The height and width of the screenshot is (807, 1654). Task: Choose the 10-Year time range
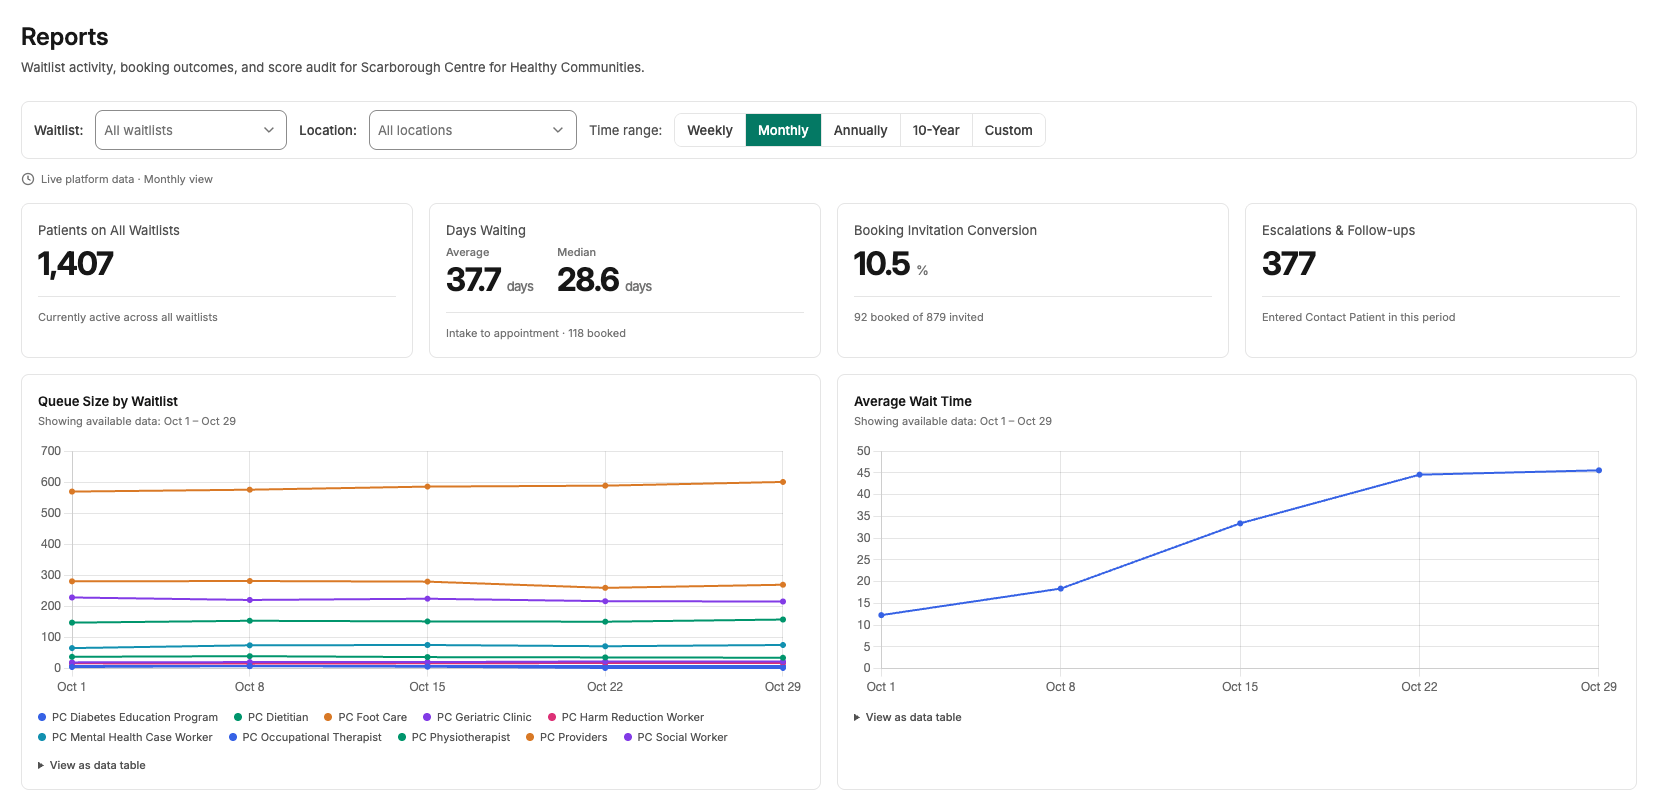click(x=936, y=130)
